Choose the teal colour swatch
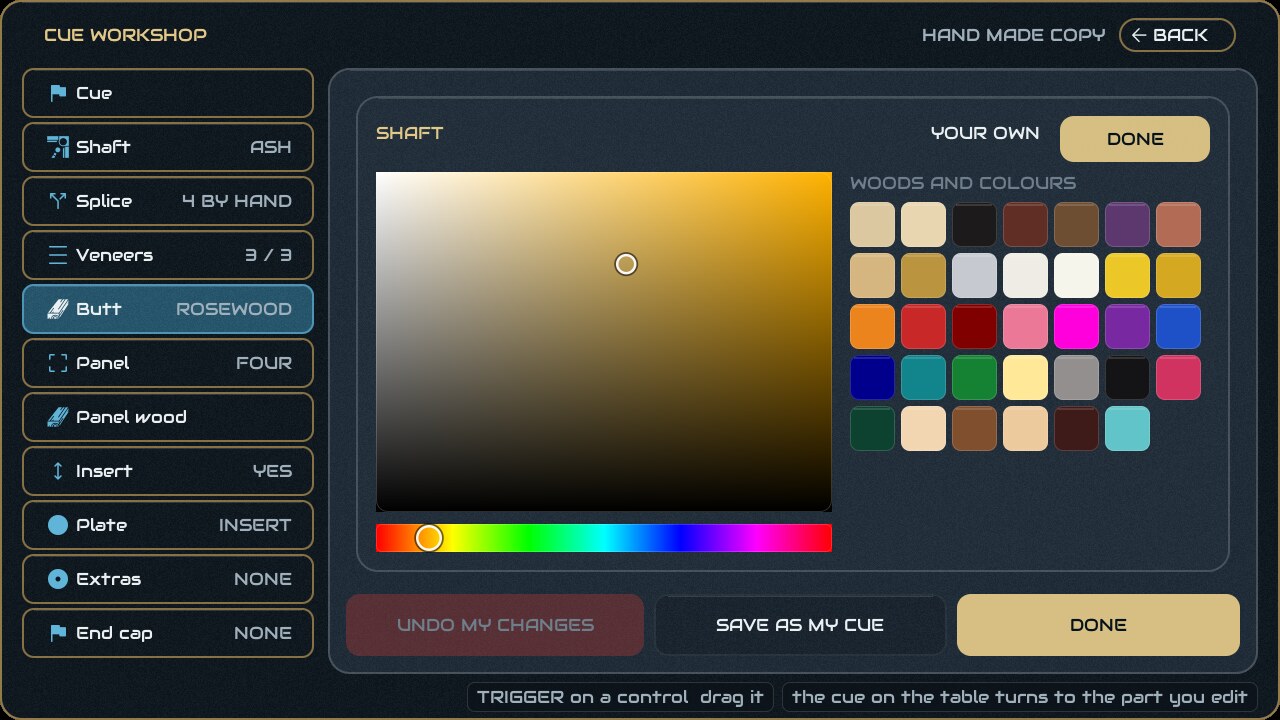The width and height of the screenshot is (1280, 720). pos(923,377)
